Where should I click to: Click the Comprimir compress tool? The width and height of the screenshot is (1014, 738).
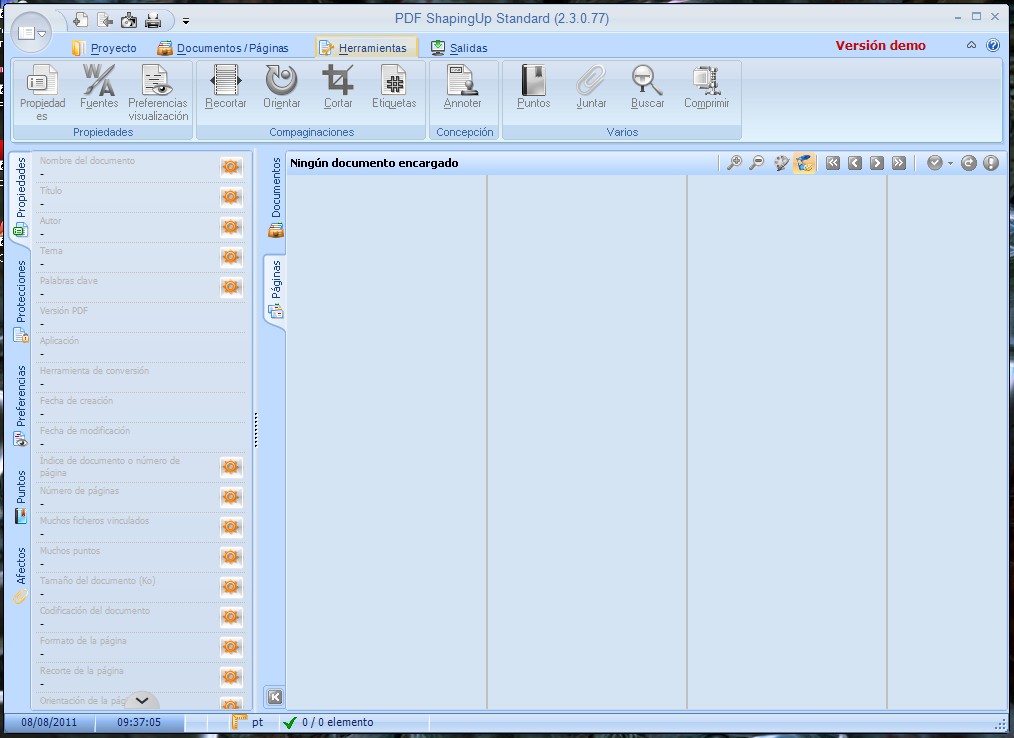[706, 87]
